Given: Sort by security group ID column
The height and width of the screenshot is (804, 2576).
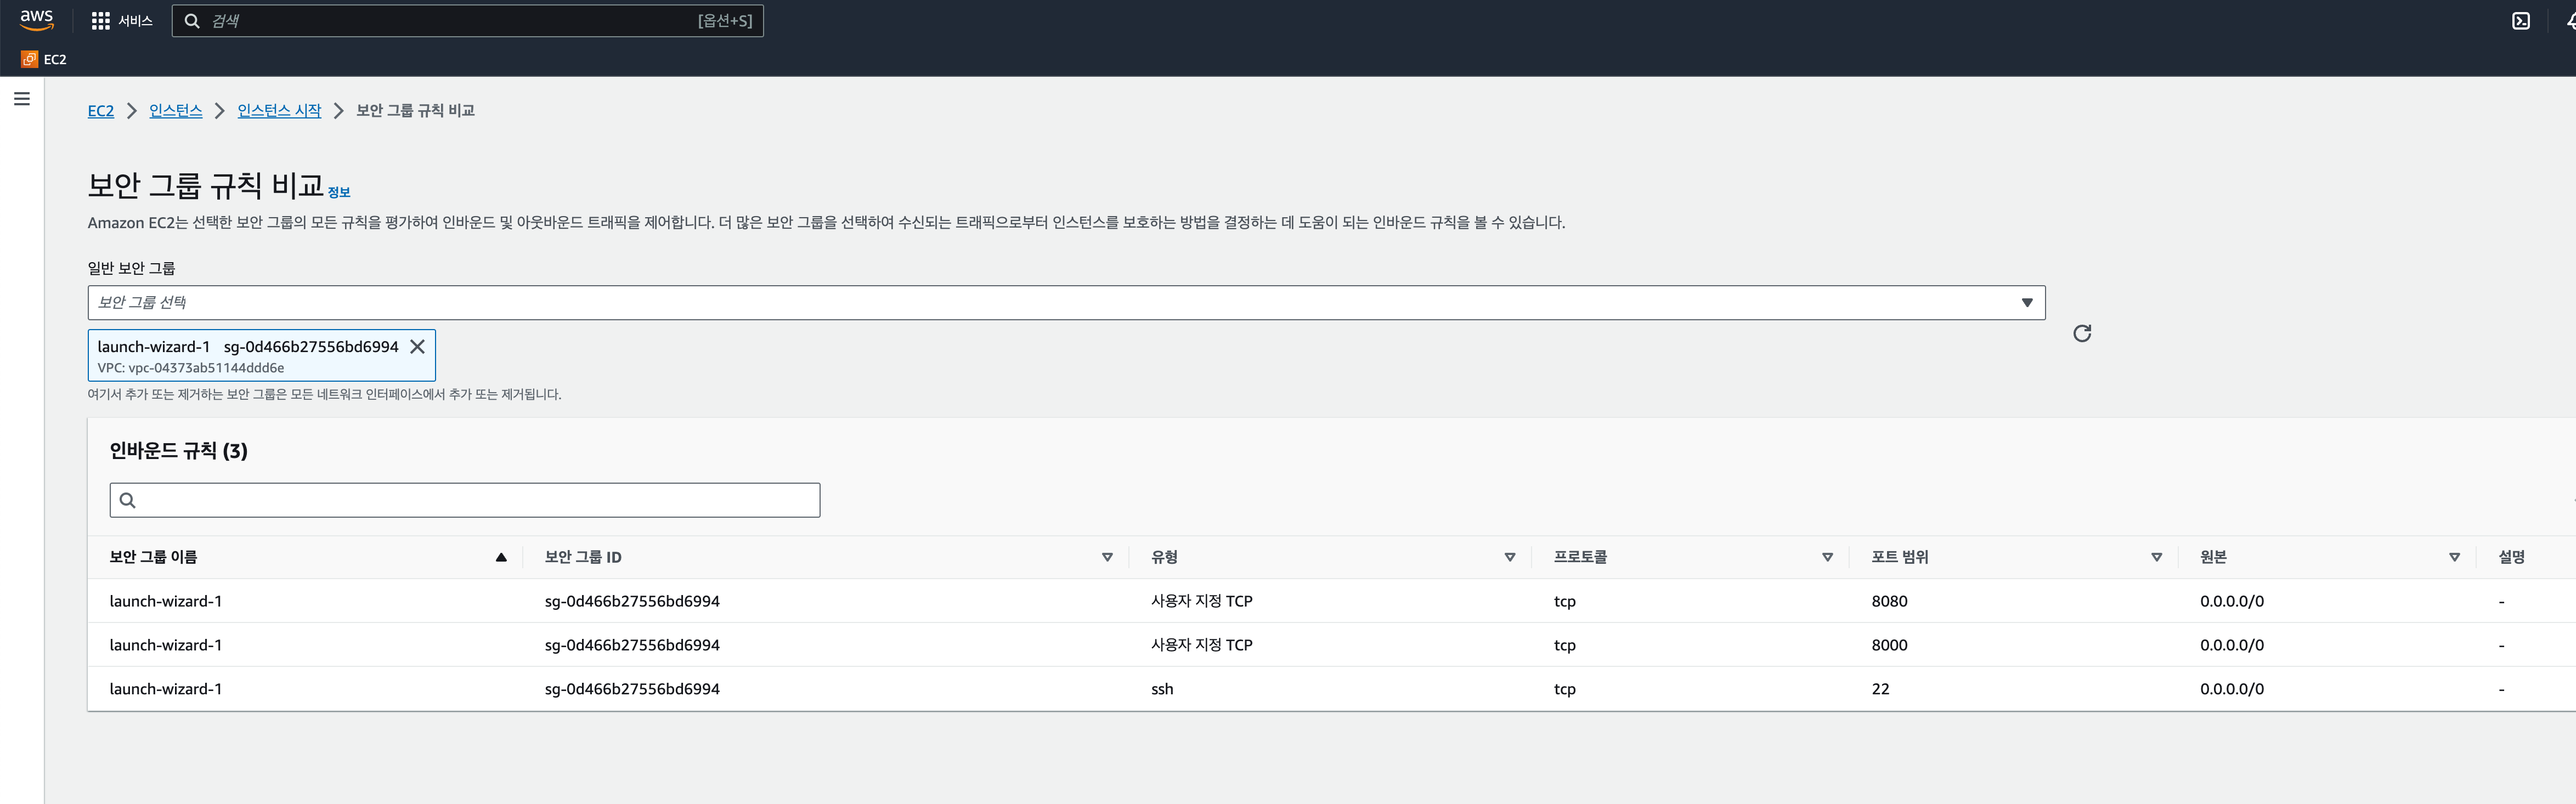Looking at the screenshot, I should (1107, 557).
